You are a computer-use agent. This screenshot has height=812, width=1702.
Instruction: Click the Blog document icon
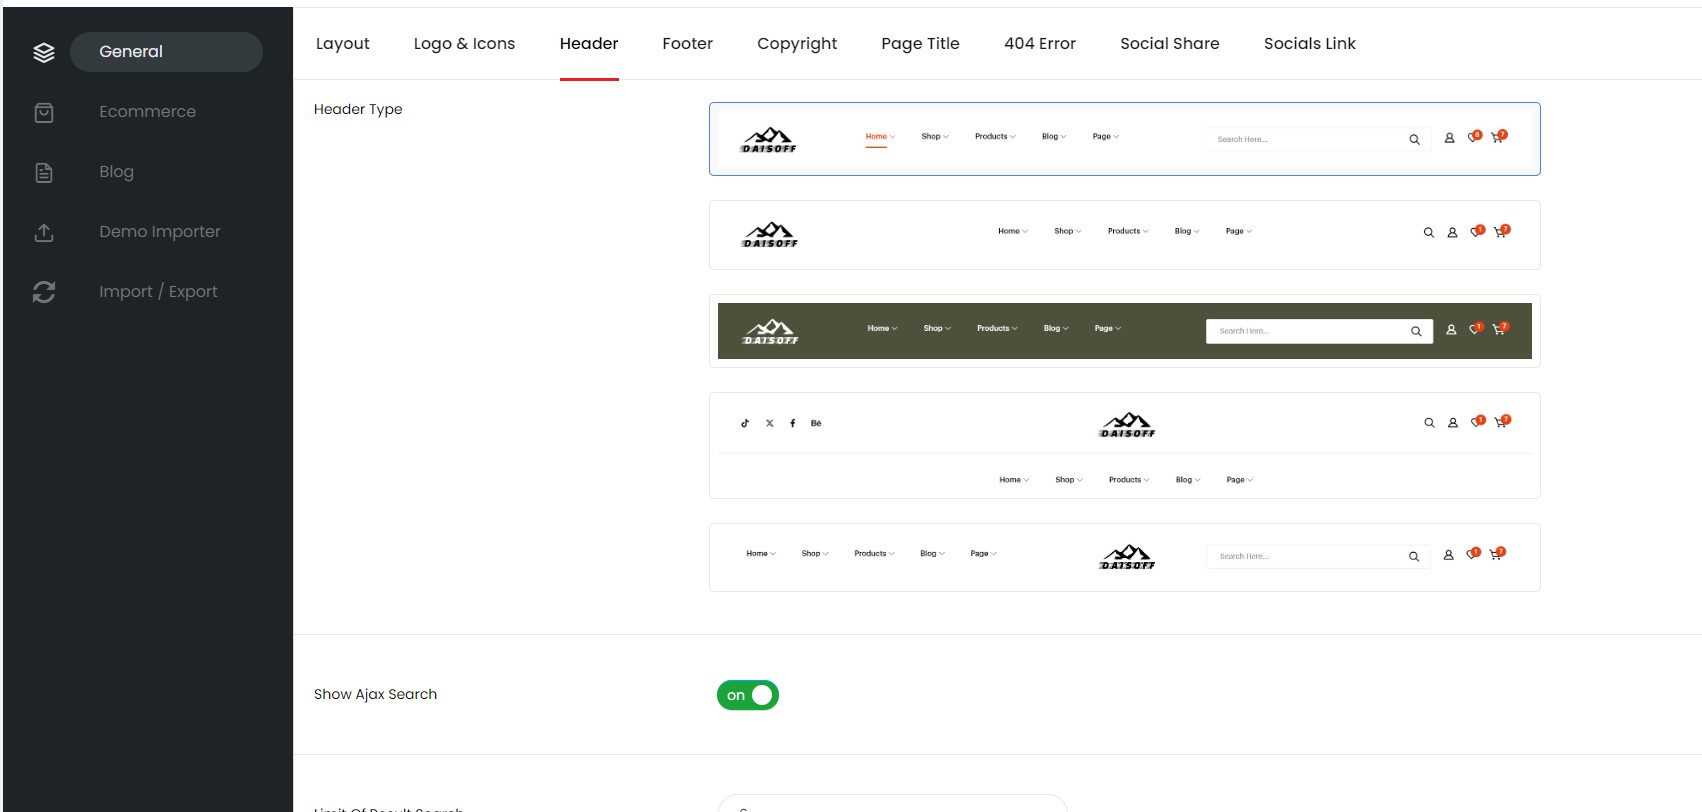(44, 173)
